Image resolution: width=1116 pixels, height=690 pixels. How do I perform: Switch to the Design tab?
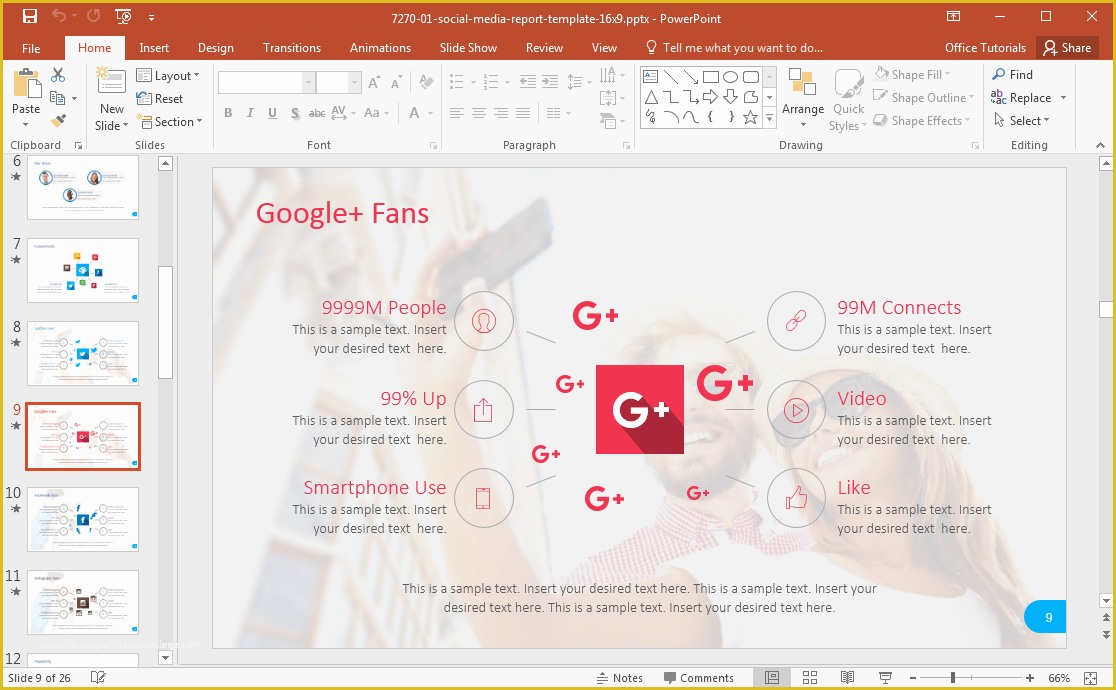[x=216, y=48]
